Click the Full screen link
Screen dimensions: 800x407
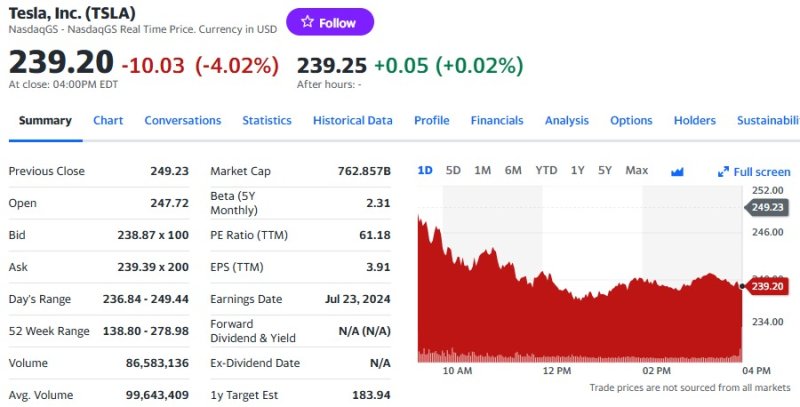coord(762,172)
